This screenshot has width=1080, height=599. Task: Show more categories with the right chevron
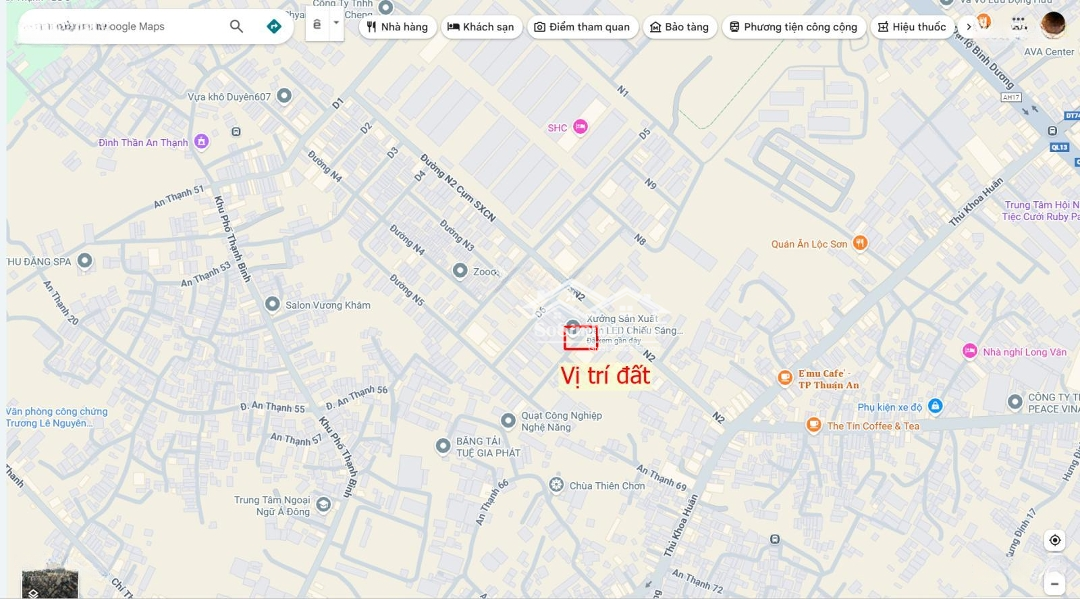(x=968, y=27)
